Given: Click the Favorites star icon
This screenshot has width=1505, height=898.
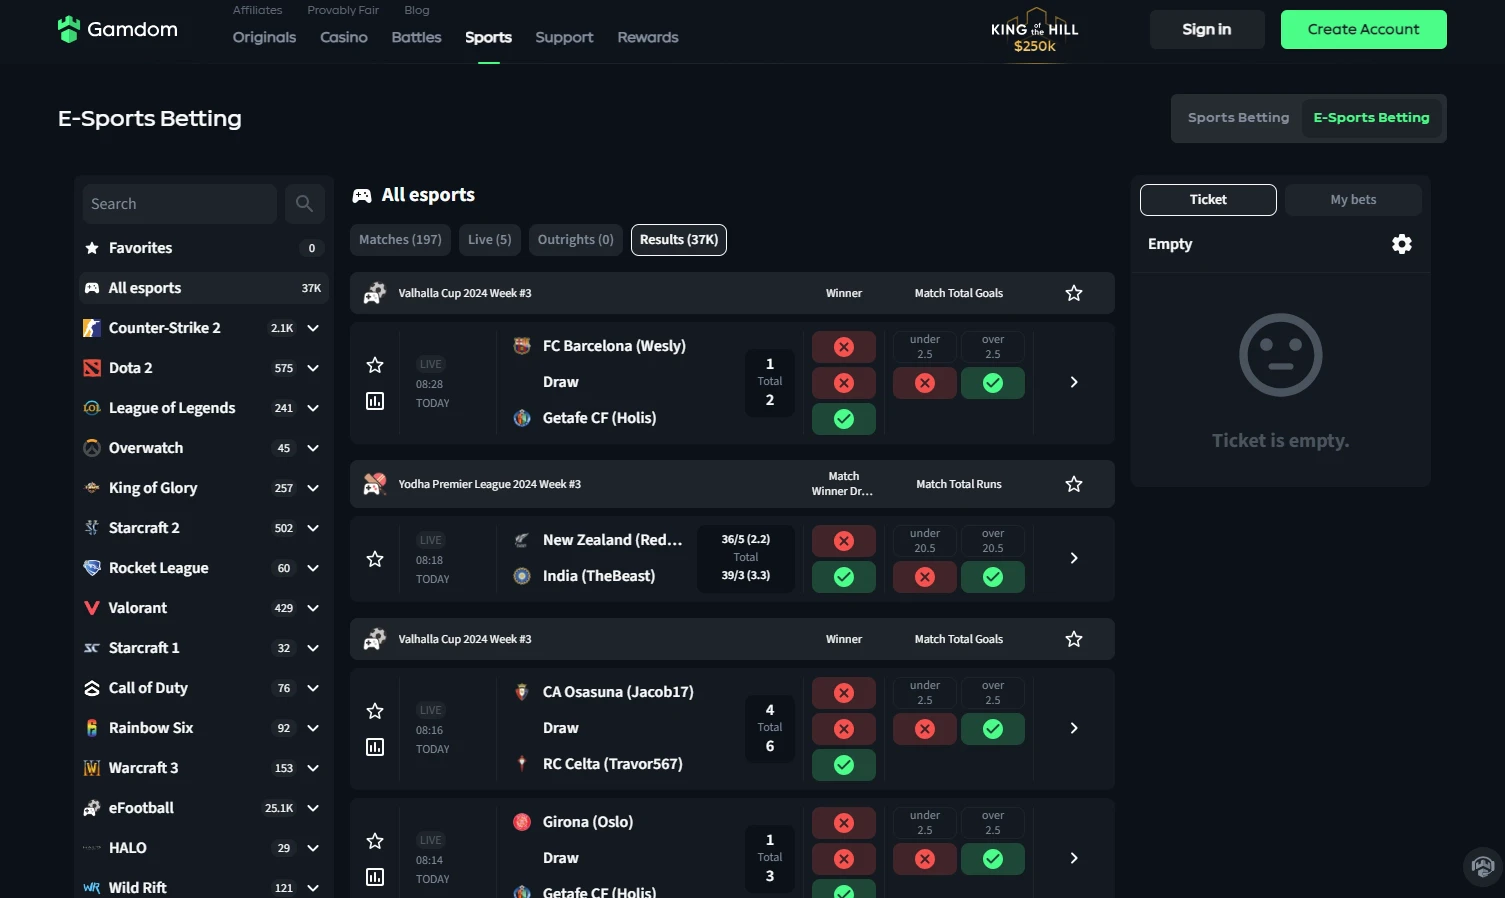Looking at the screenshot, I should point(92,248).
